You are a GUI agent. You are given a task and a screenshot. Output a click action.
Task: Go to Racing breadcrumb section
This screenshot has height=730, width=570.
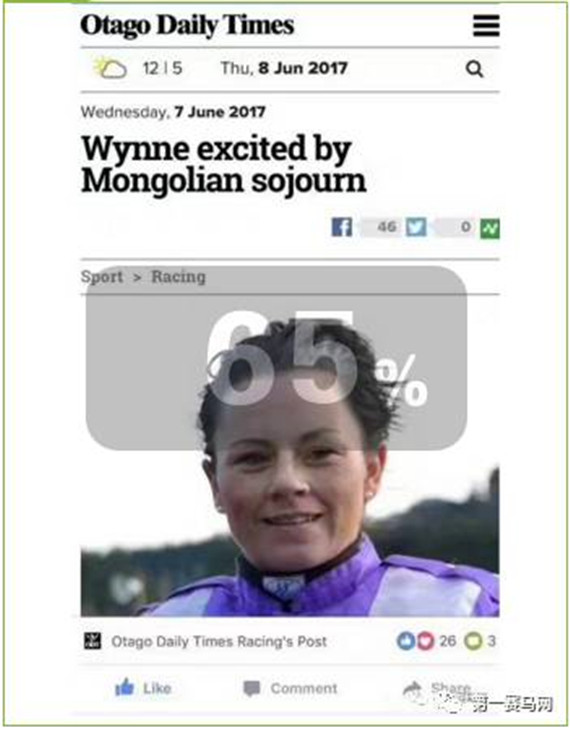(x=178, y=277)
